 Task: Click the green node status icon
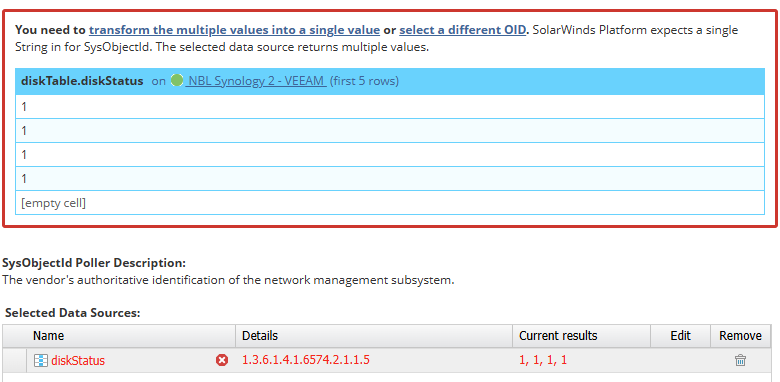point(177,80)
